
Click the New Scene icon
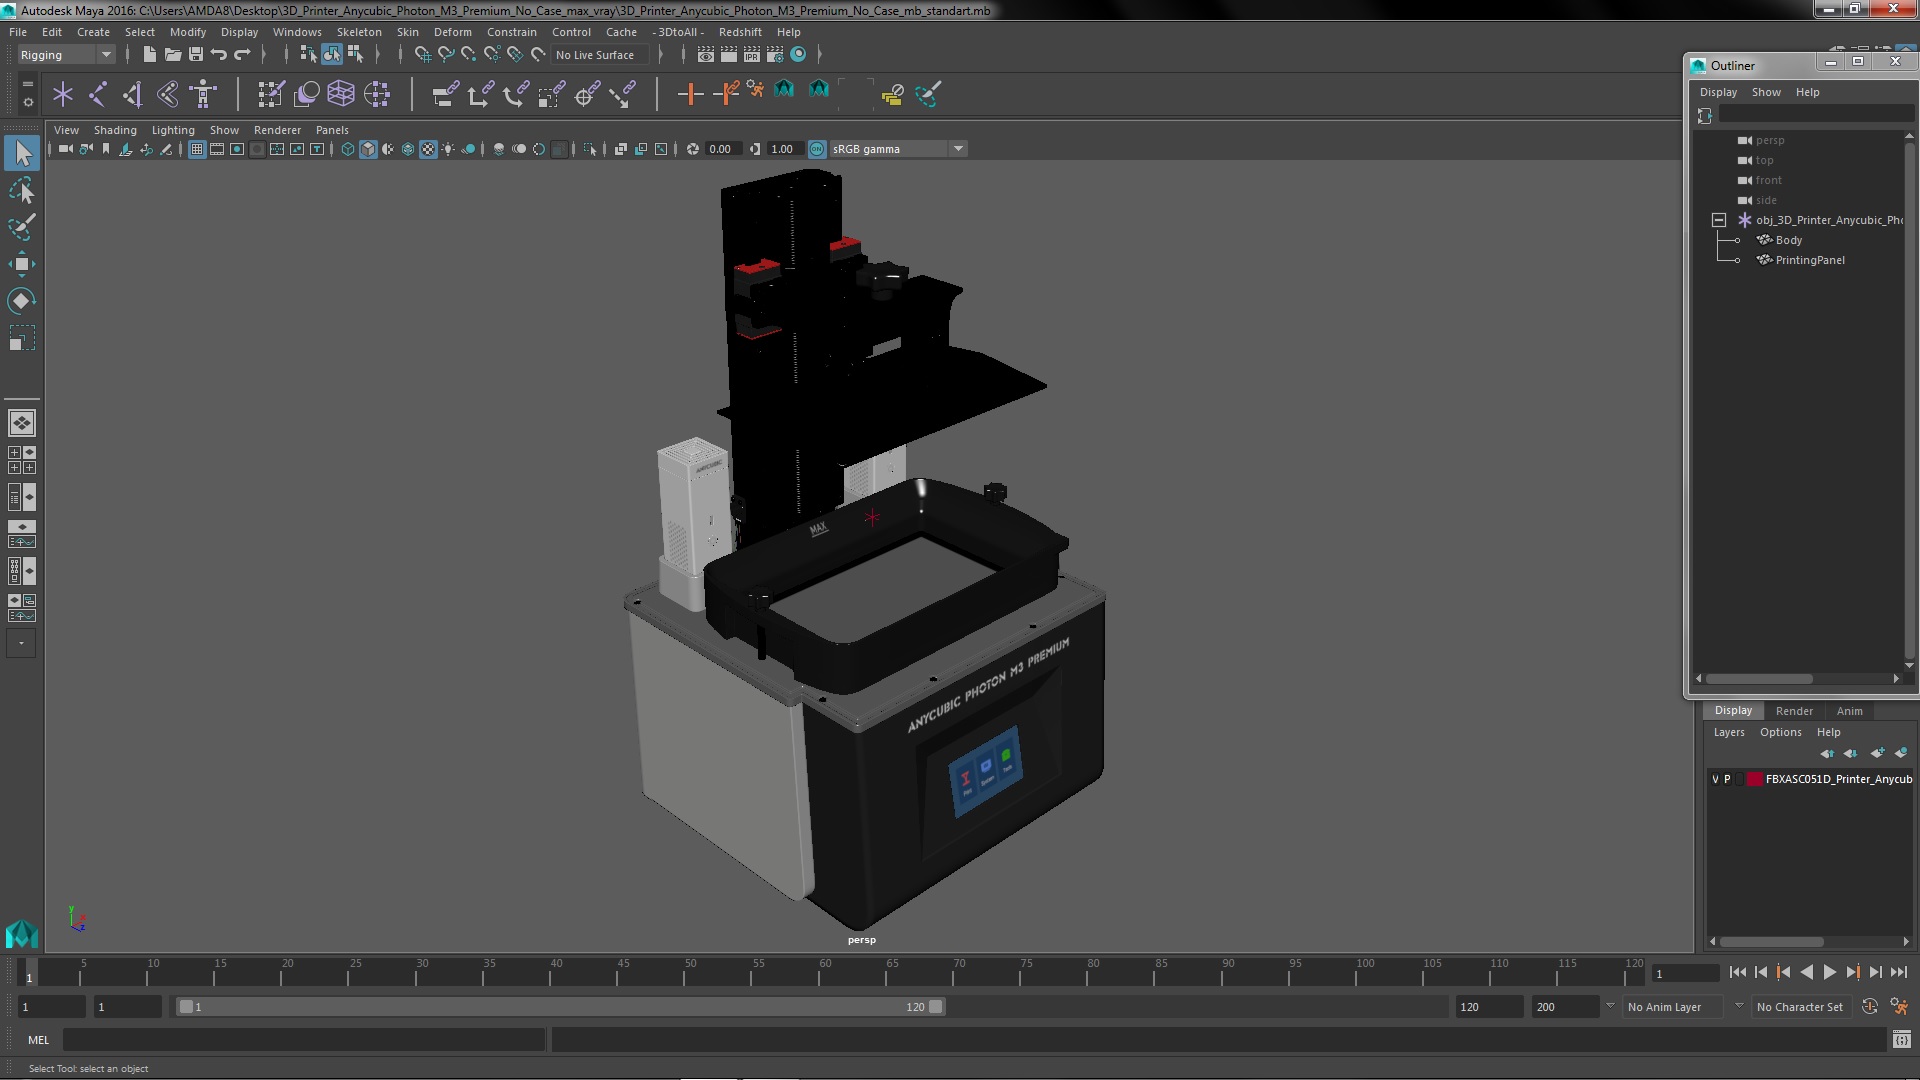149,55
